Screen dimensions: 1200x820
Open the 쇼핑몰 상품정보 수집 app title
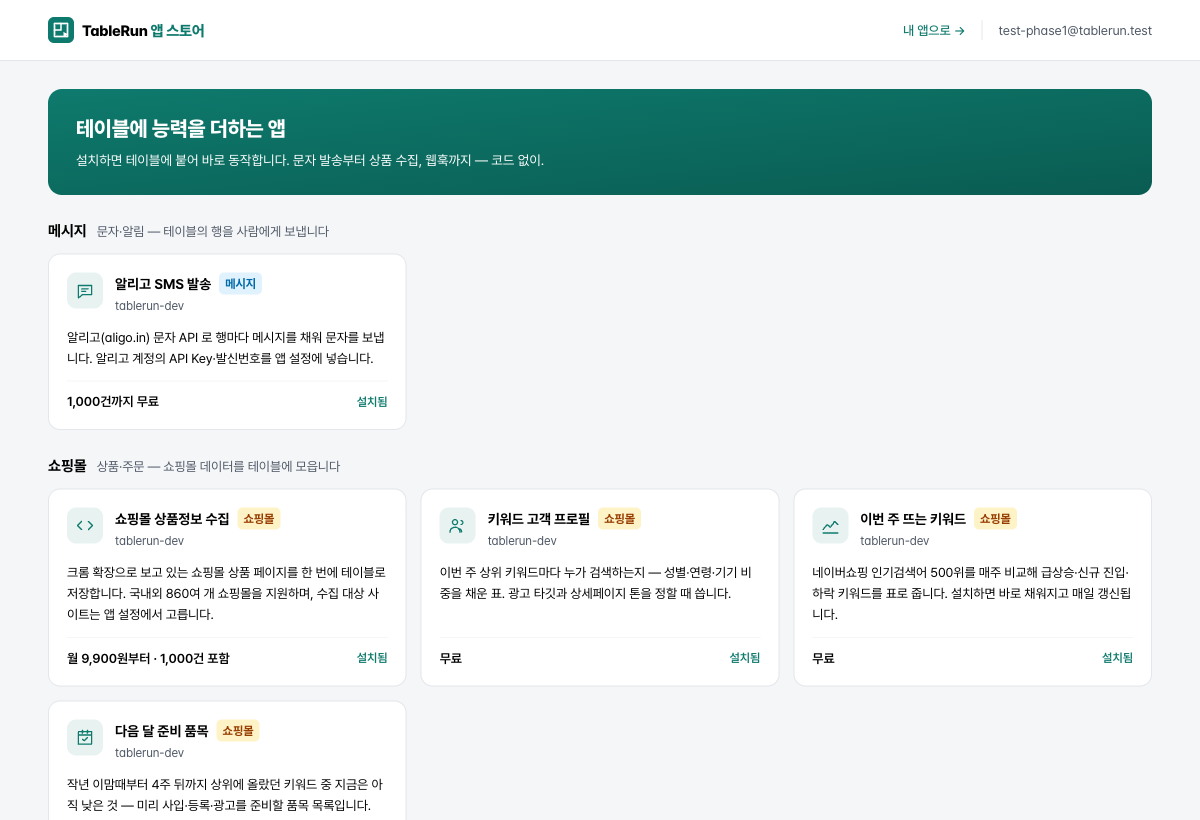pos(172,519)
